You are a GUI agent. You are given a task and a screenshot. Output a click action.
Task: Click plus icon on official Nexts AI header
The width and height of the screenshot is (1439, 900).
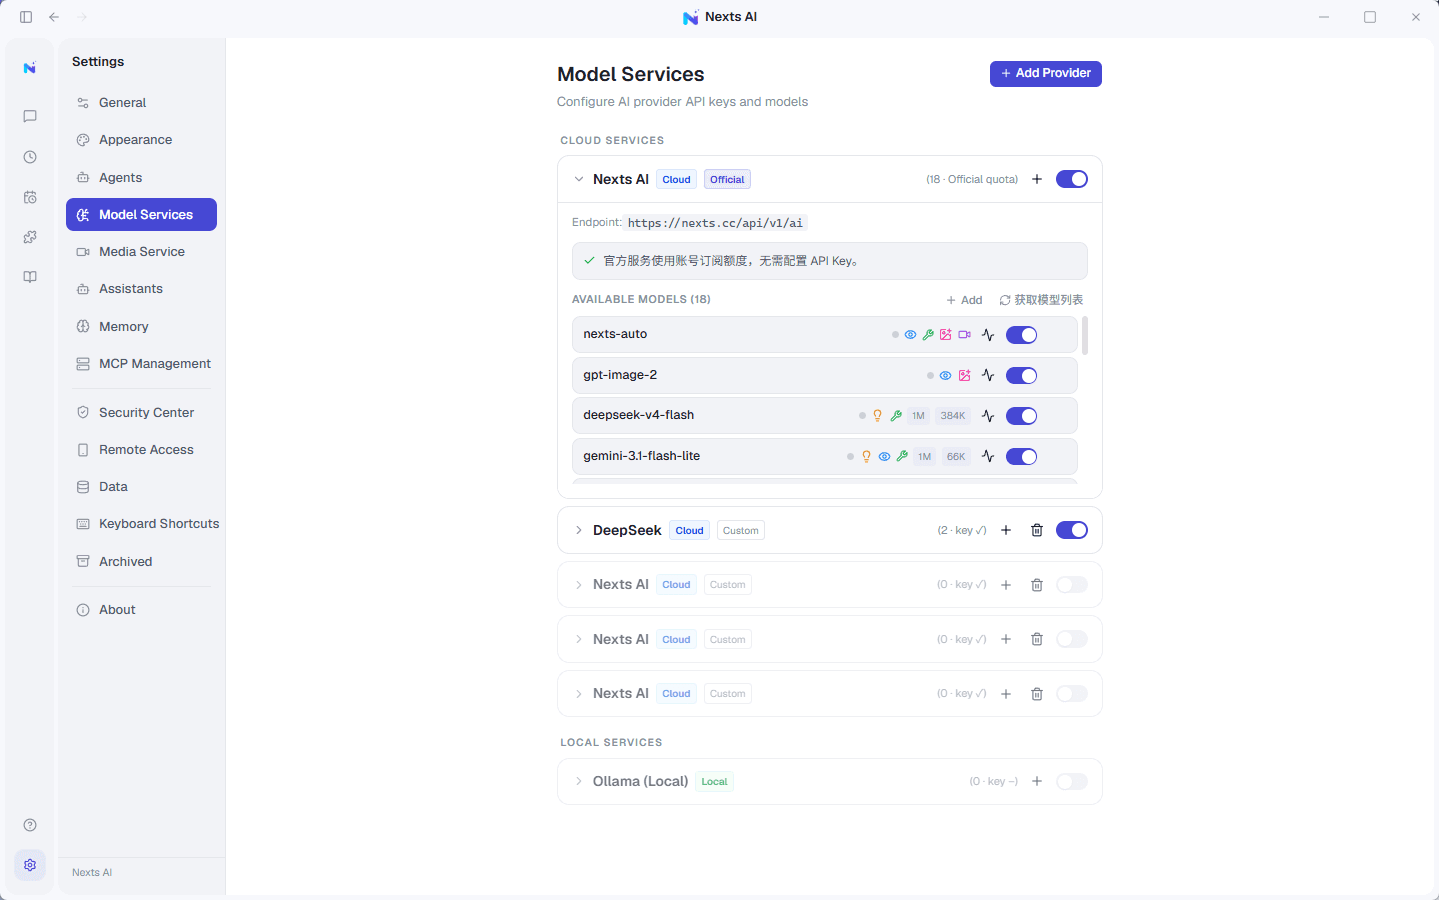tap(1037, 179)
